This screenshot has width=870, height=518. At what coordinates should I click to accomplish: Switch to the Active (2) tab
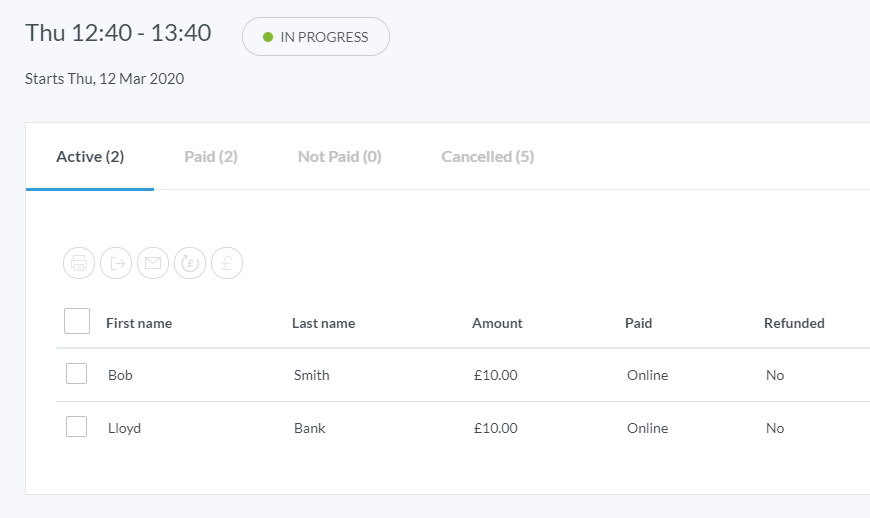[90, 157]
